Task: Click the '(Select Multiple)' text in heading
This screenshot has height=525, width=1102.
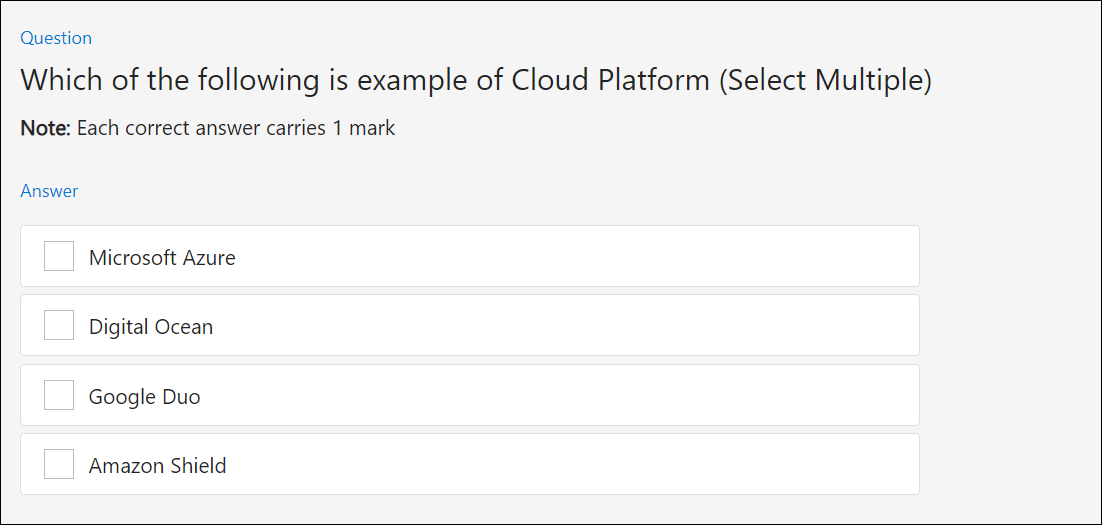Action: [824, 81]
